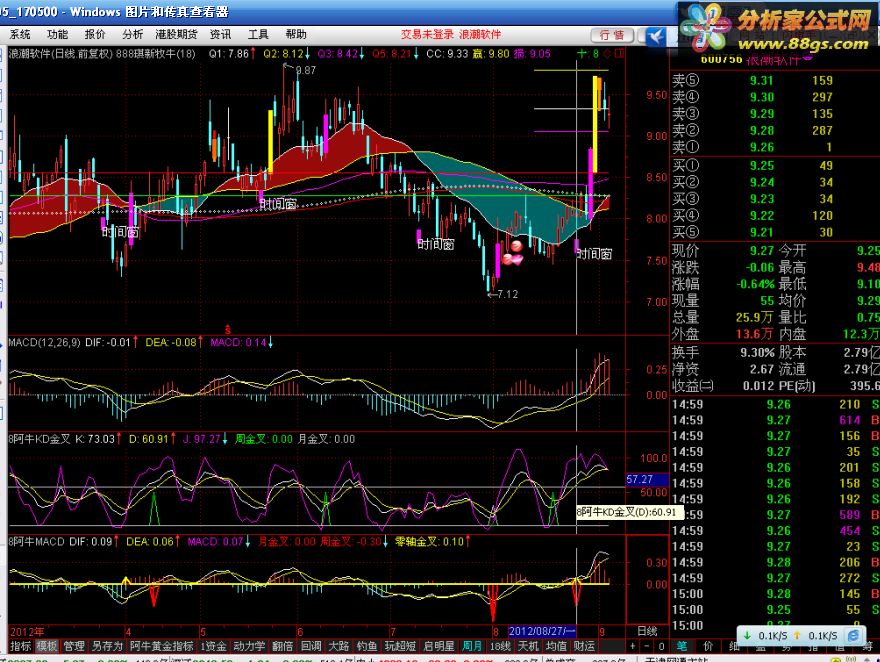Click the 交易未登录 浪潮软件 status link

[451, 35]
